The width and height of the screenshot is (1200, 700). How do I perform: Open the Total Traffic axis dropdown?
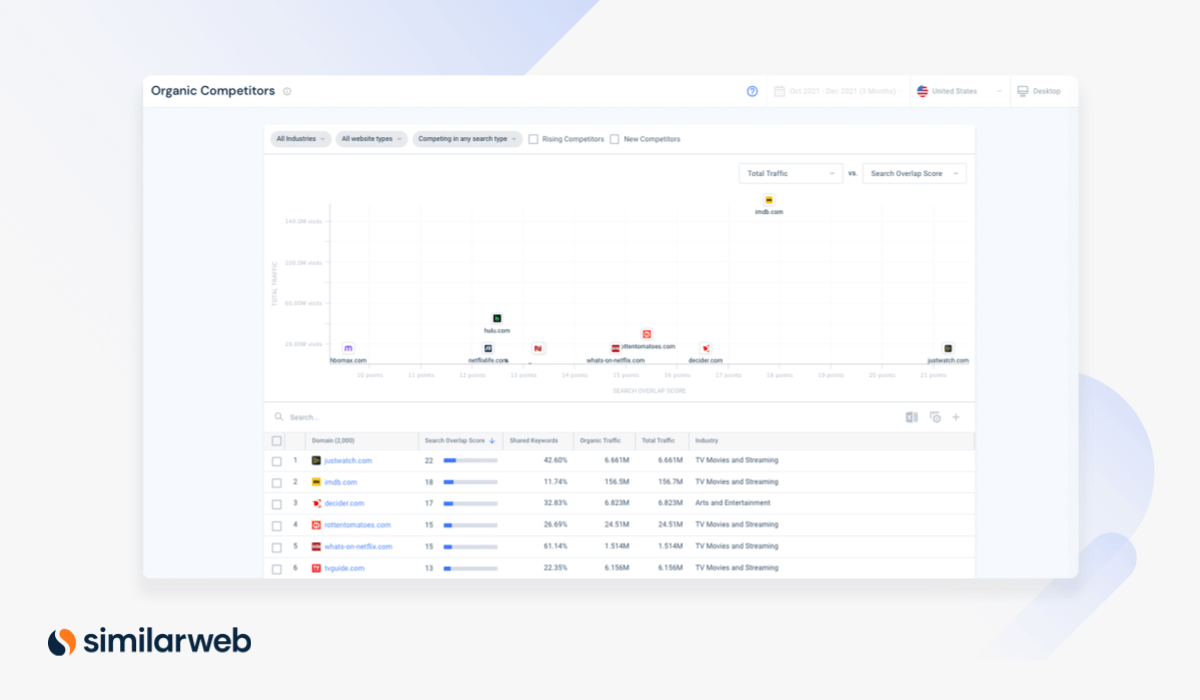coord(791,173)
